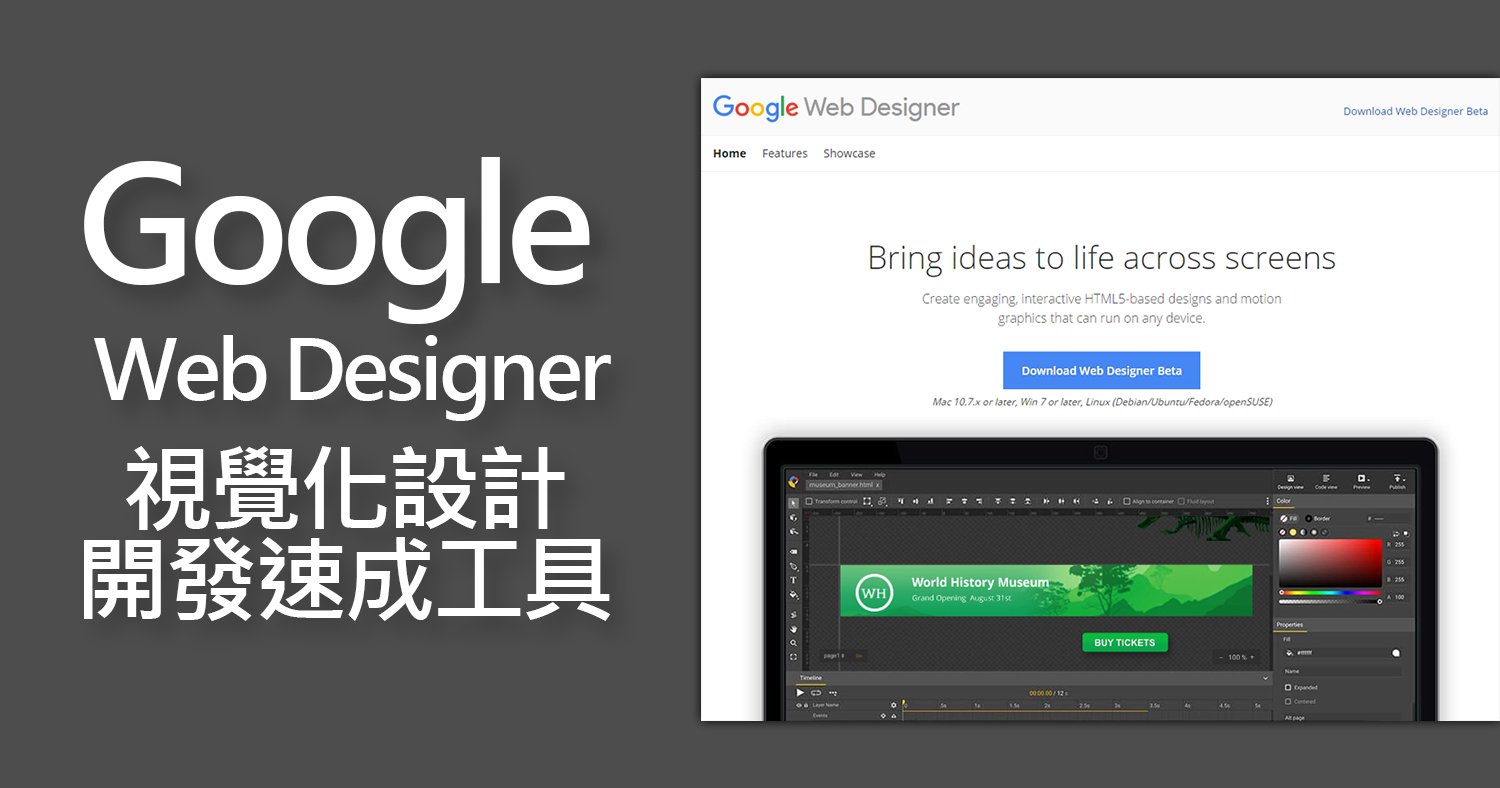Select the no-color icon in swatch row
Viewport: 1500px width, 788px height.
(x=1282, y=532)
